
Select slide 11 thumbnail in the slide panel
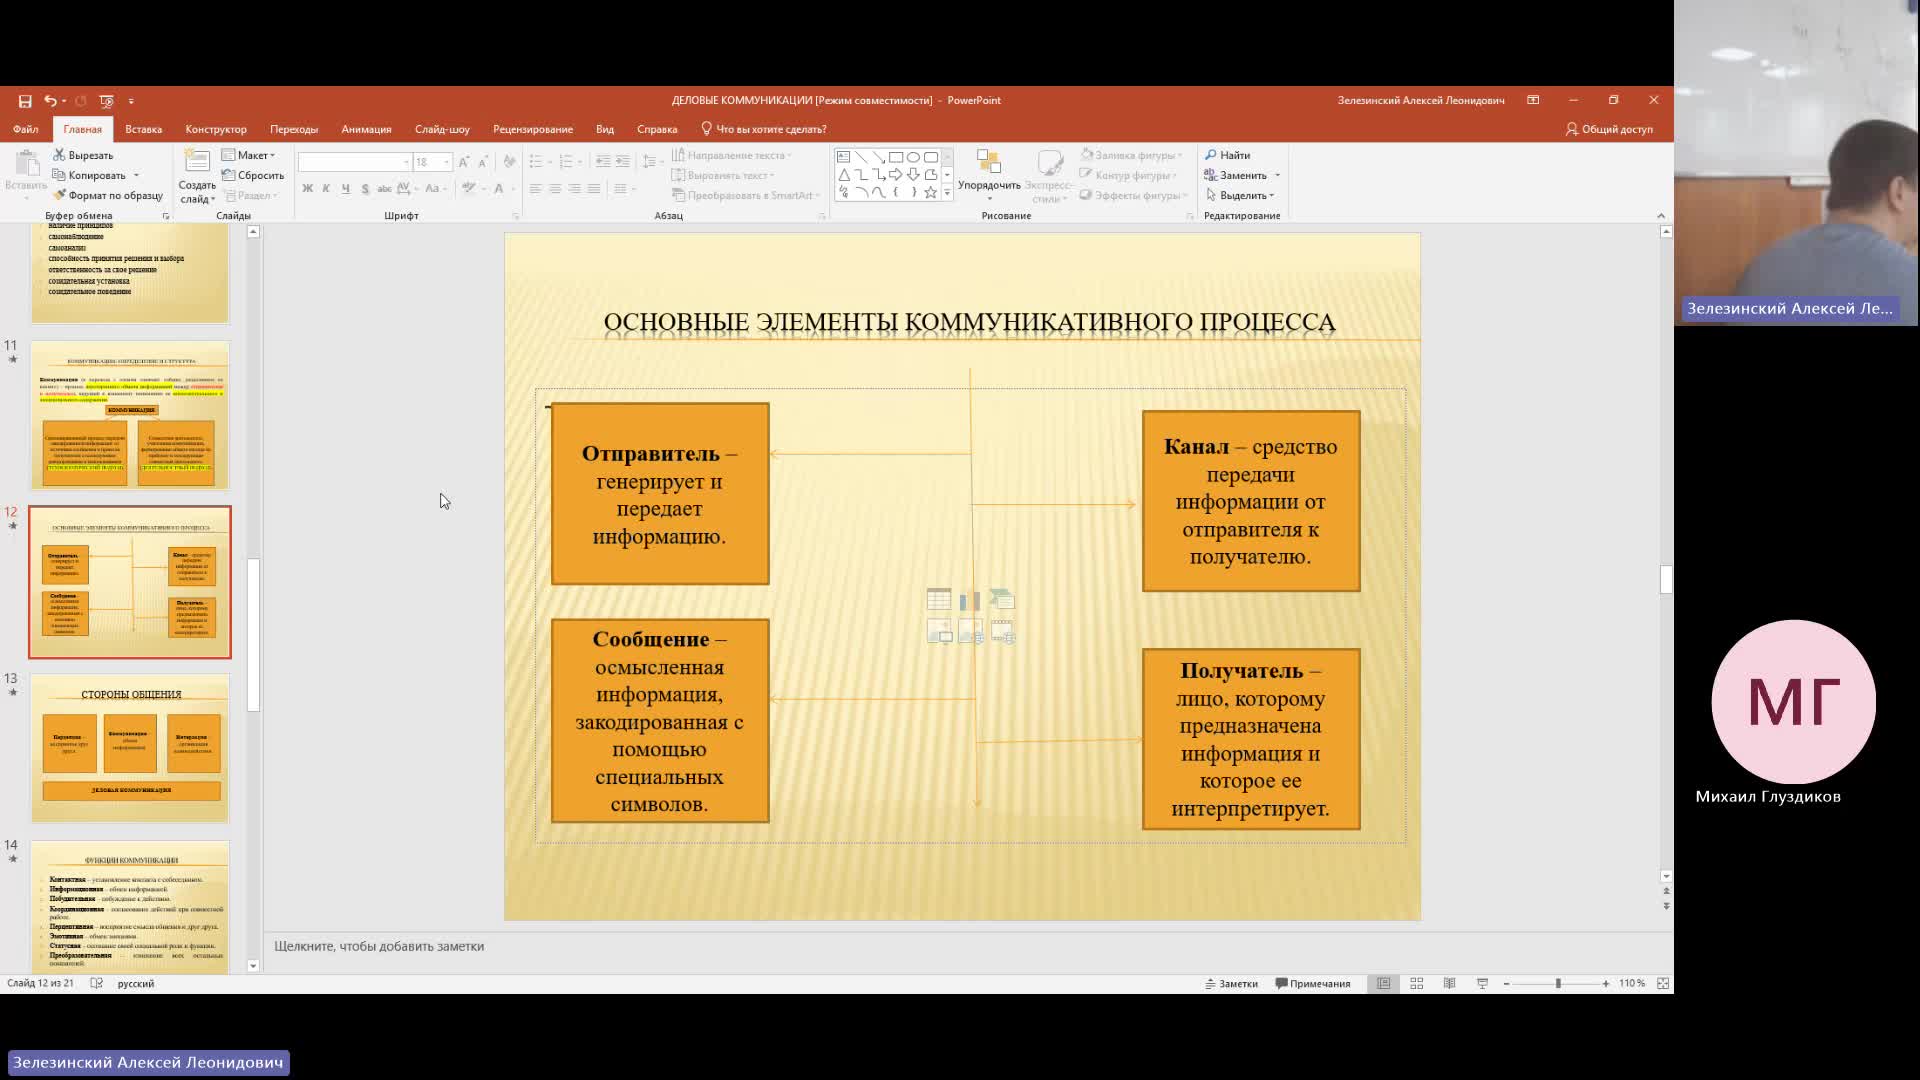click(x=130, y=415)
